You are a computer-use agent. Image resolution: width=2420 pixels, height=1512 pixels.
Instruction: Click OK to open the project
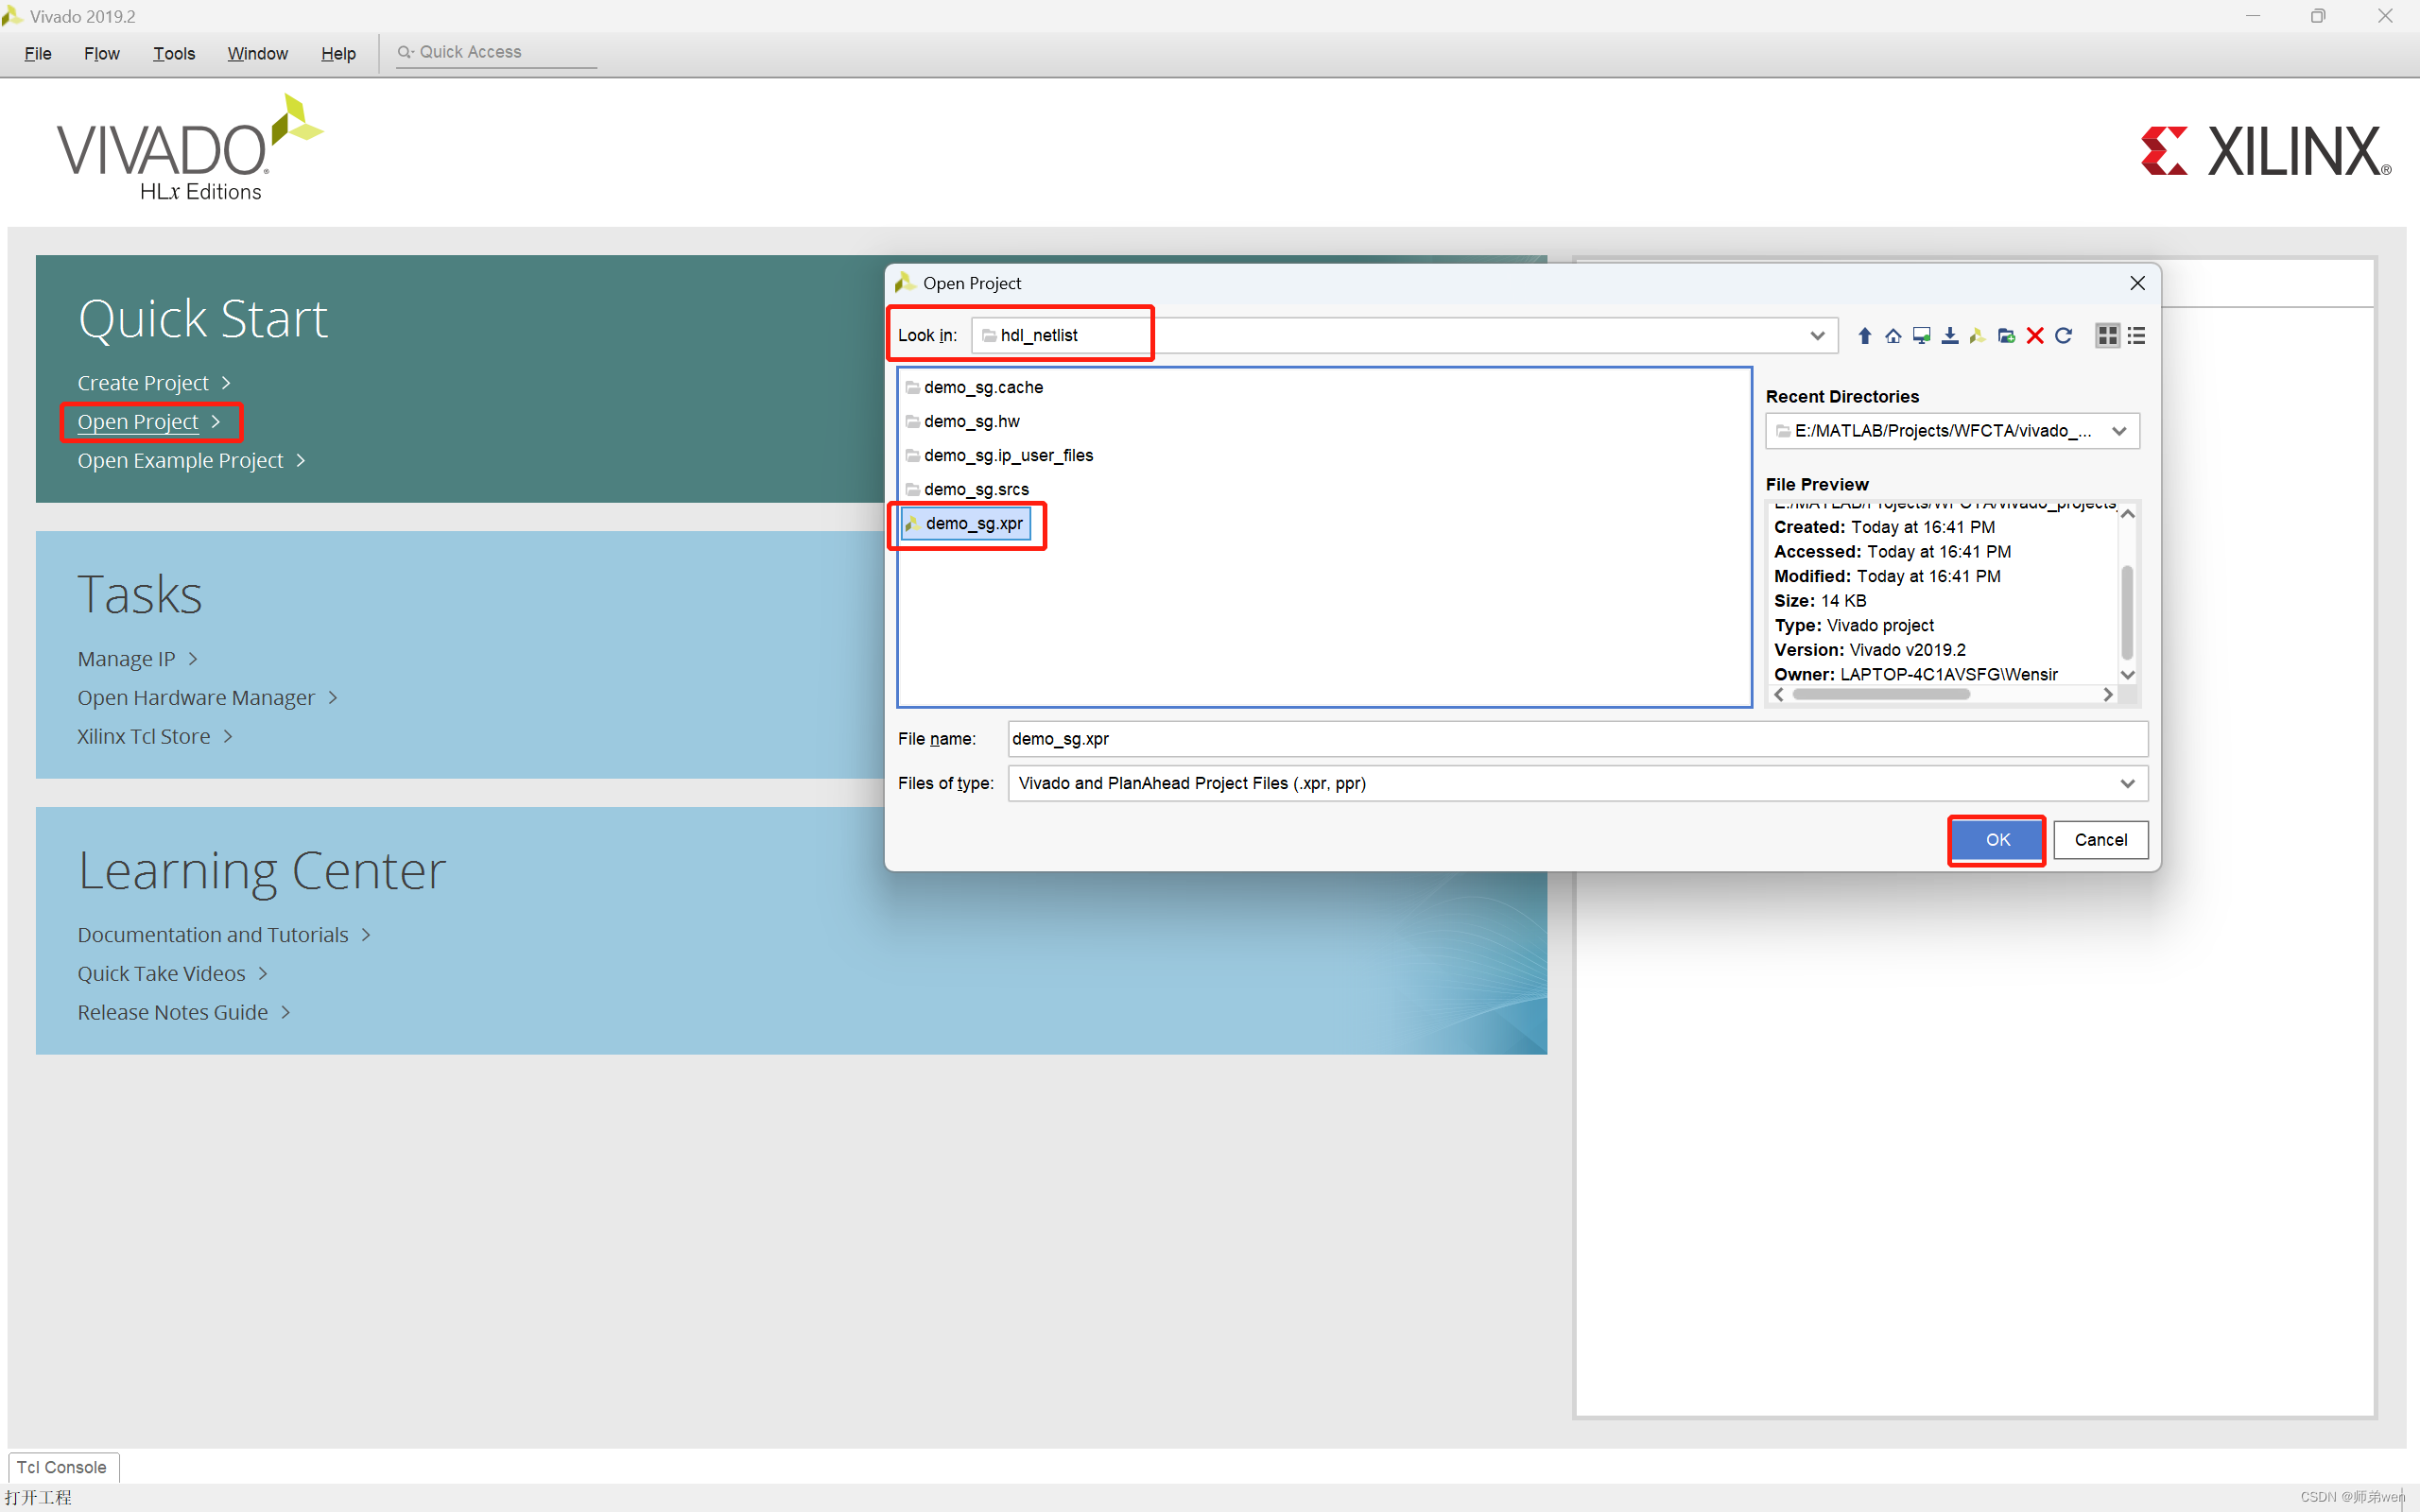pyautogui.click(x=1996, y=840)
